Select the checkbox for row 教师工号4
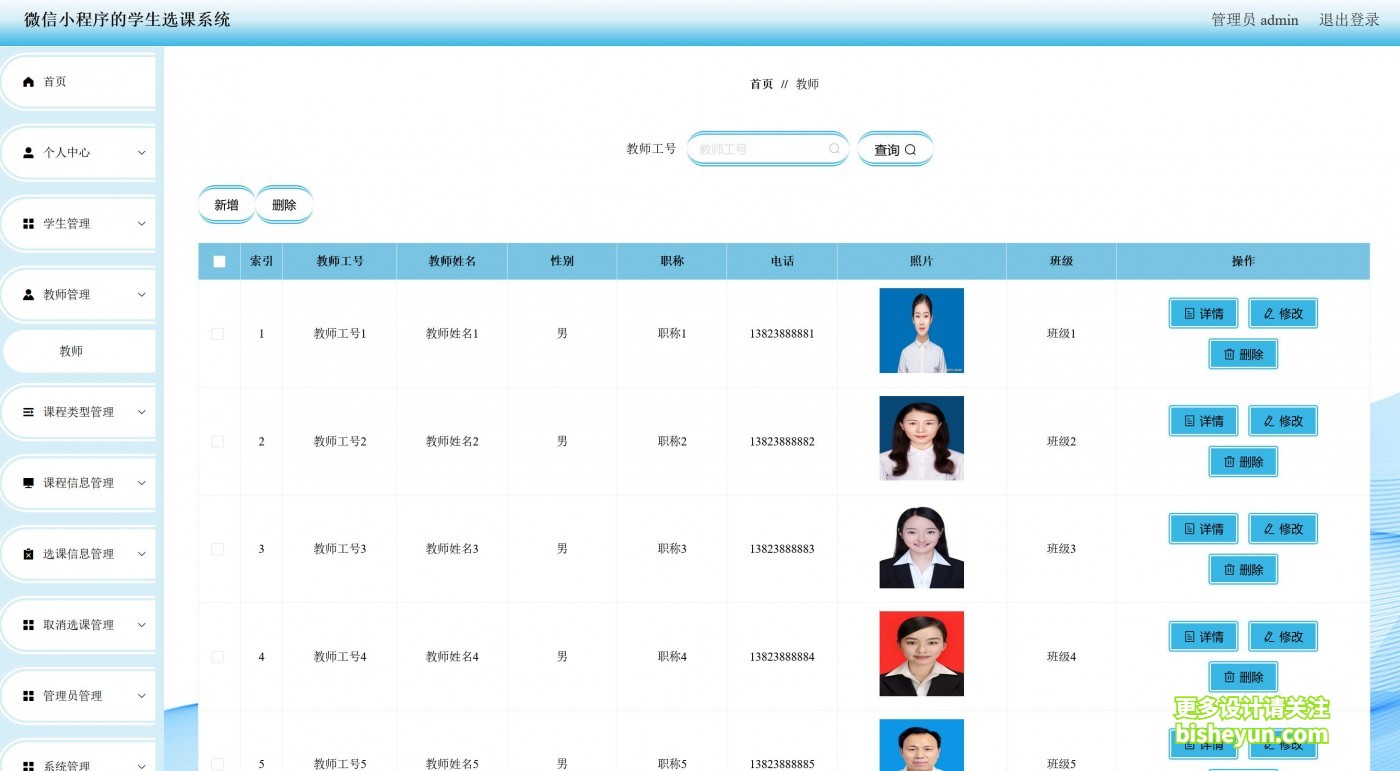 (218, 657)
